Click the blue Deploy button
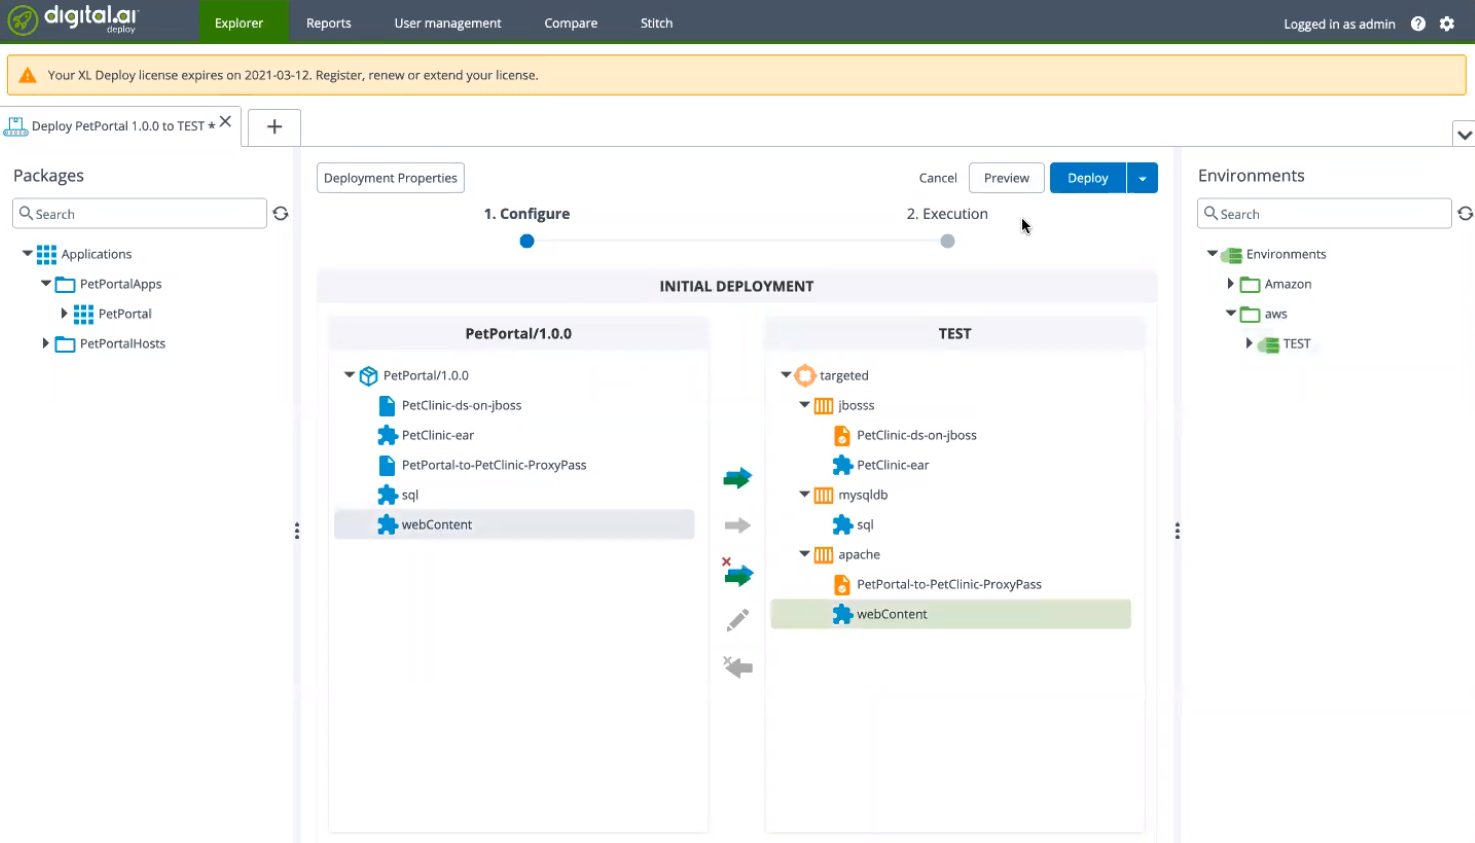 coord(1088,178)
